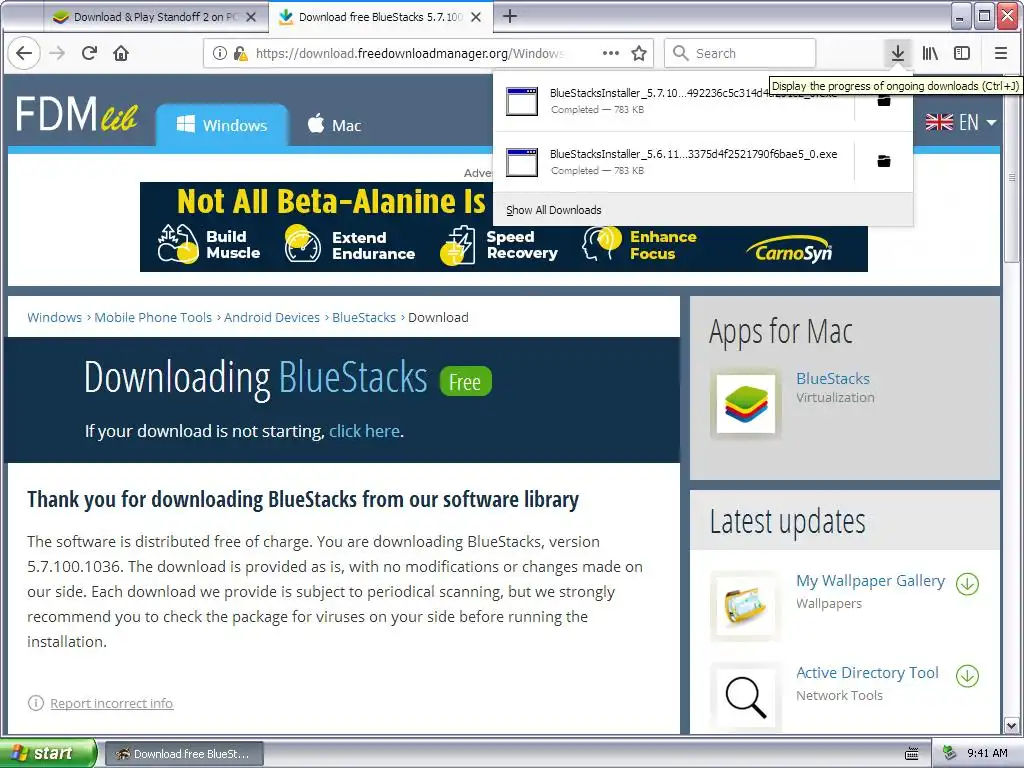Screen dimensions: 1024x768
Task: Click the FDM lib logo
Action: click(x=76, y=114)
